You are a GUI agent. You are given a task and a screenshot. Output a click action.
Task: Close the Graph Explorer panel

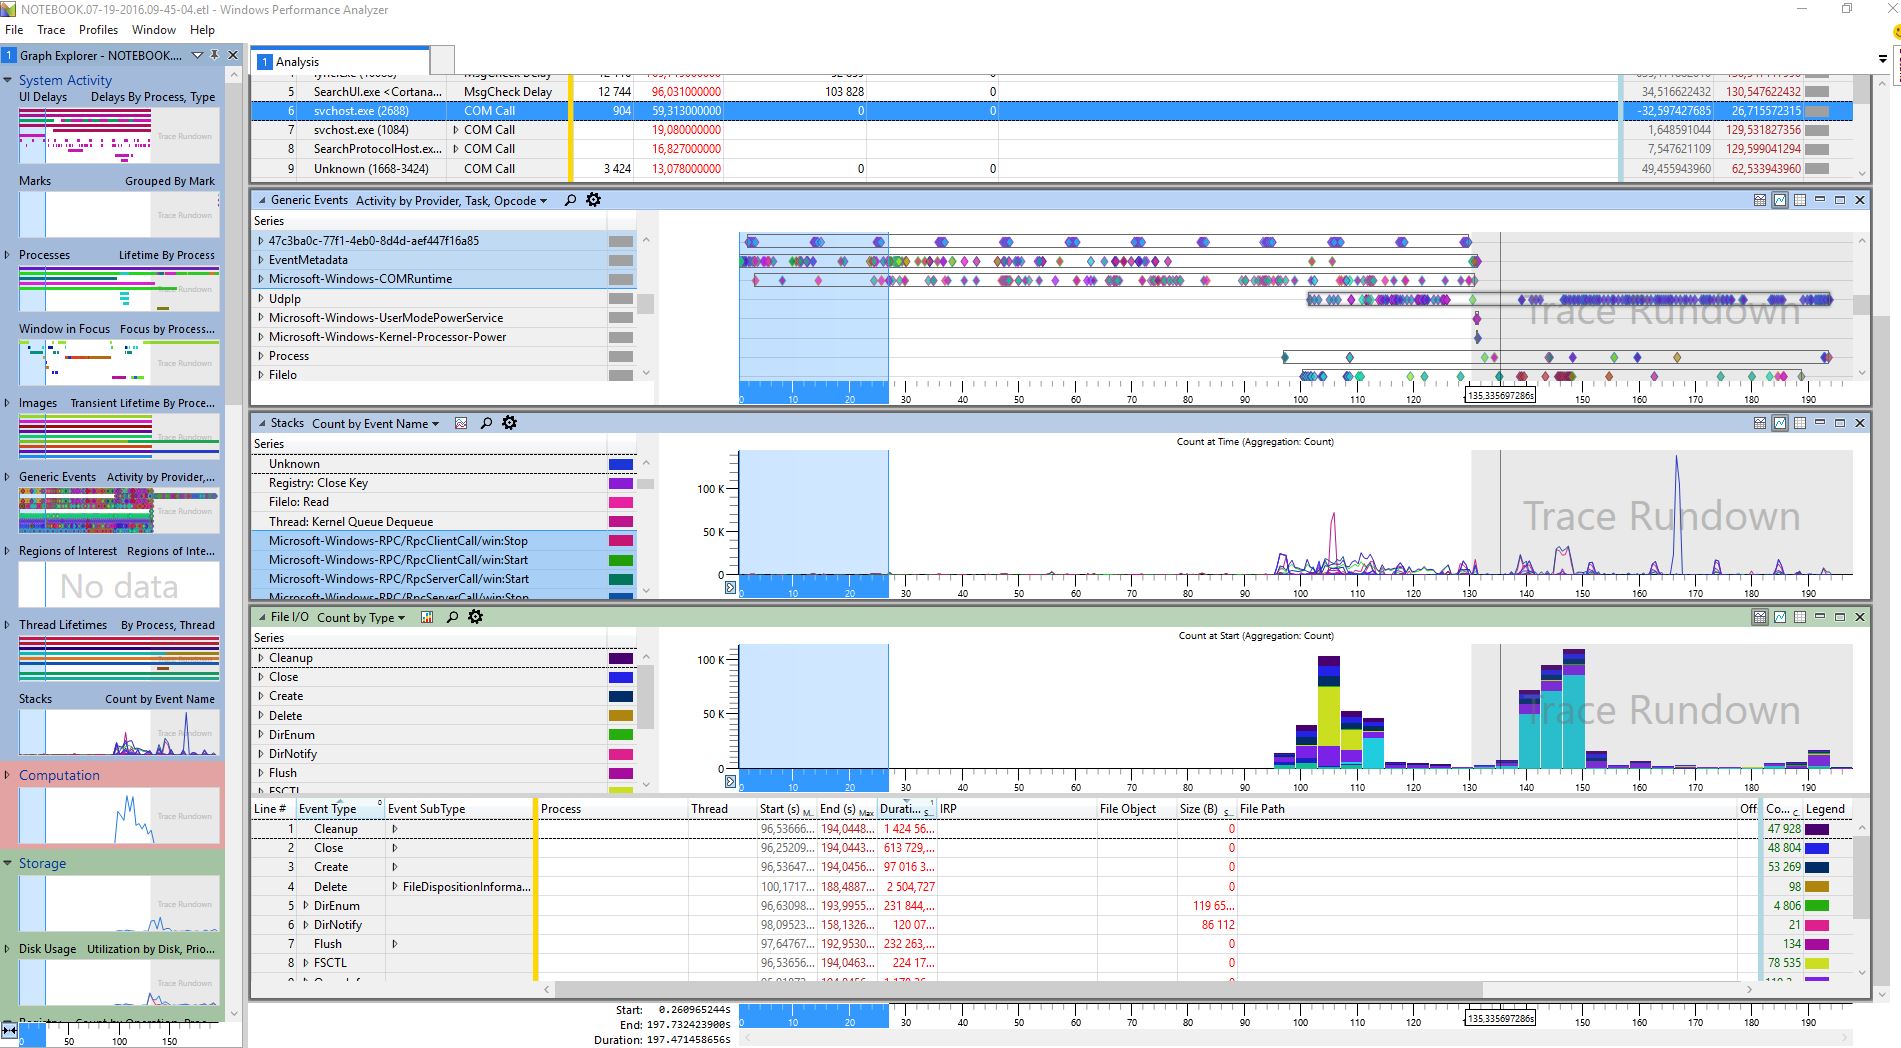tap(233, 55)
